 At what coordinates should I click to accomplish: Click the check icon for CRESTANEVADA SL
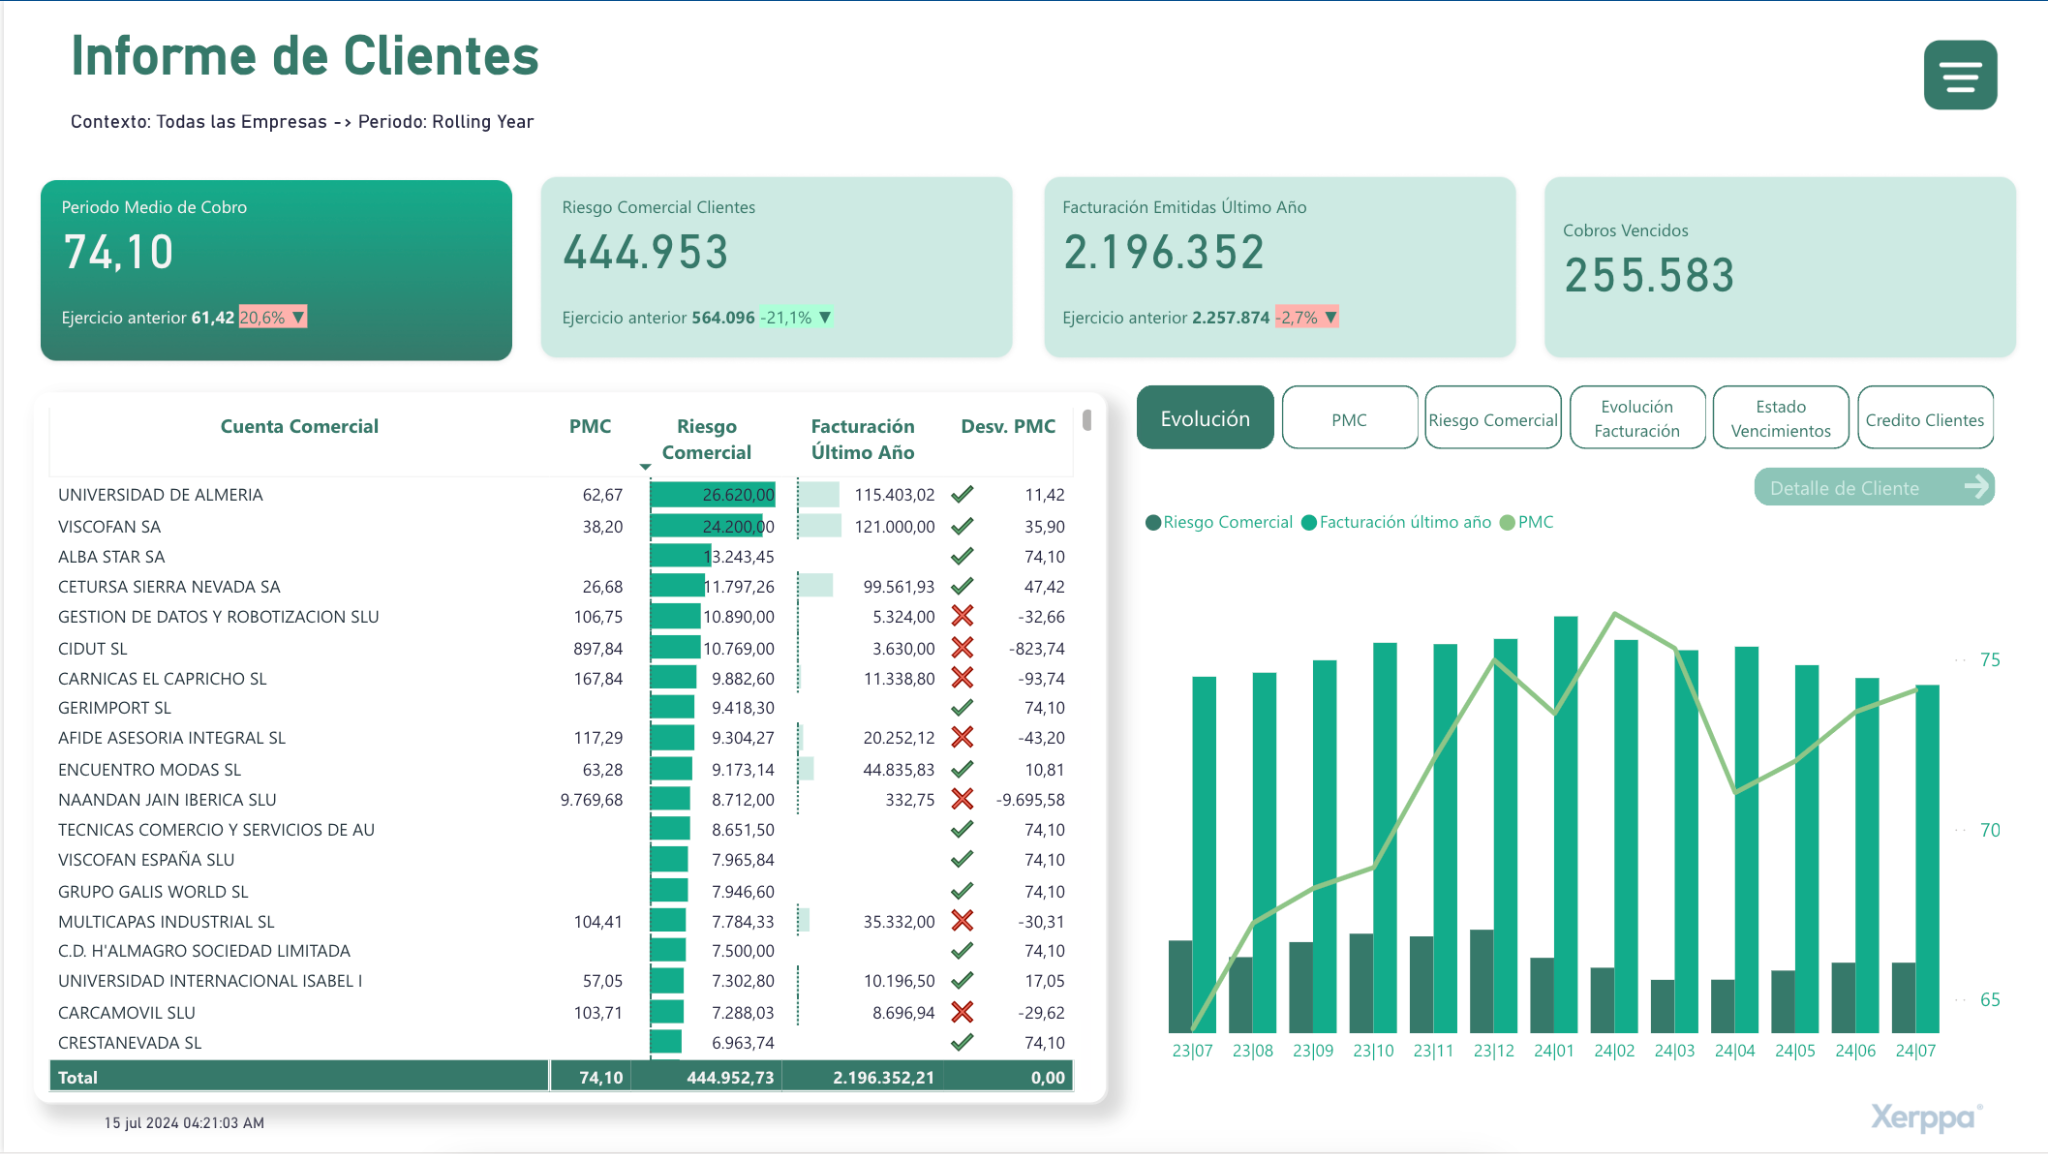click(962, 1042)
